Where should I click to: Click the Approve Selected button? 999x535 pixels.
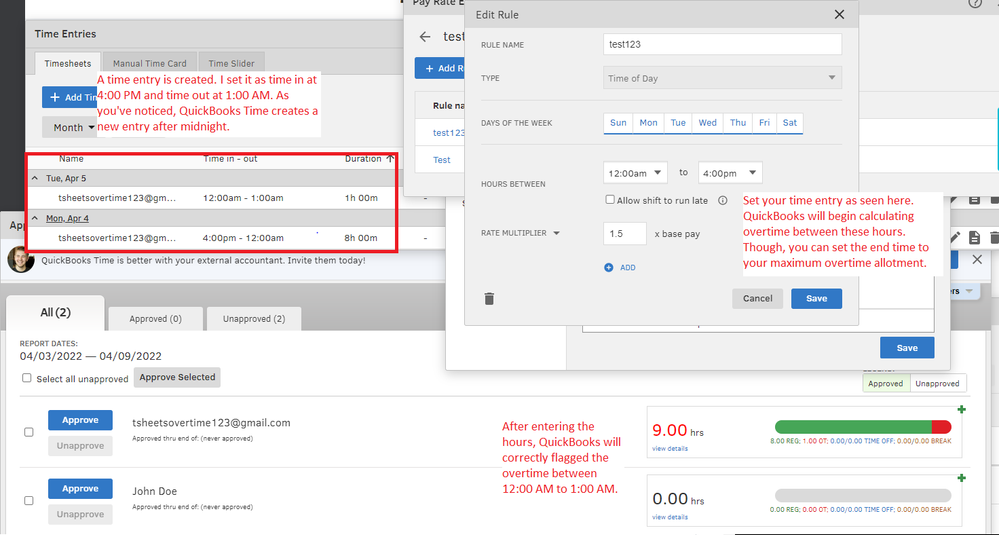pyautogui.click(x=177, y=377)
